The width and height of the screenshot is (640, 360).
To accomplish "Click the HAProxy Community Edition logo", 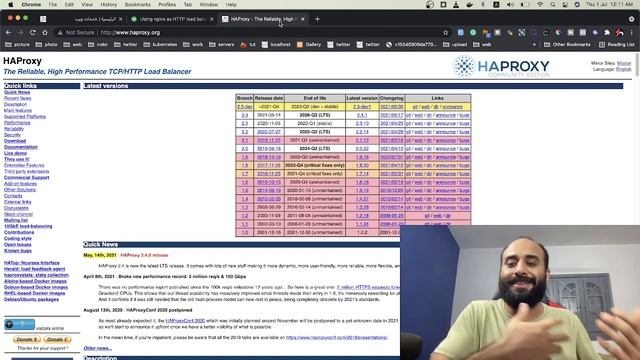I will [502, 66].
